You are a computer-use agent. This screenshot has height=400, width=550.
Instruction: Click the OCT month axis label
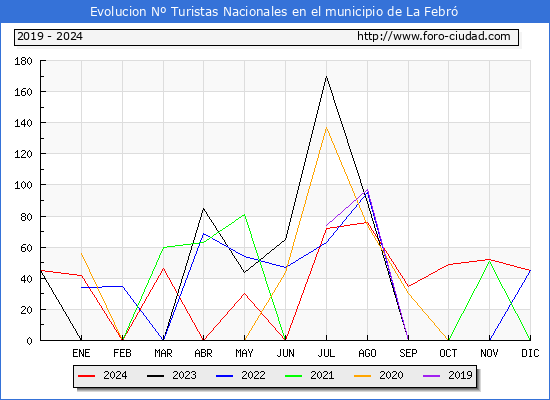(448, 353)
